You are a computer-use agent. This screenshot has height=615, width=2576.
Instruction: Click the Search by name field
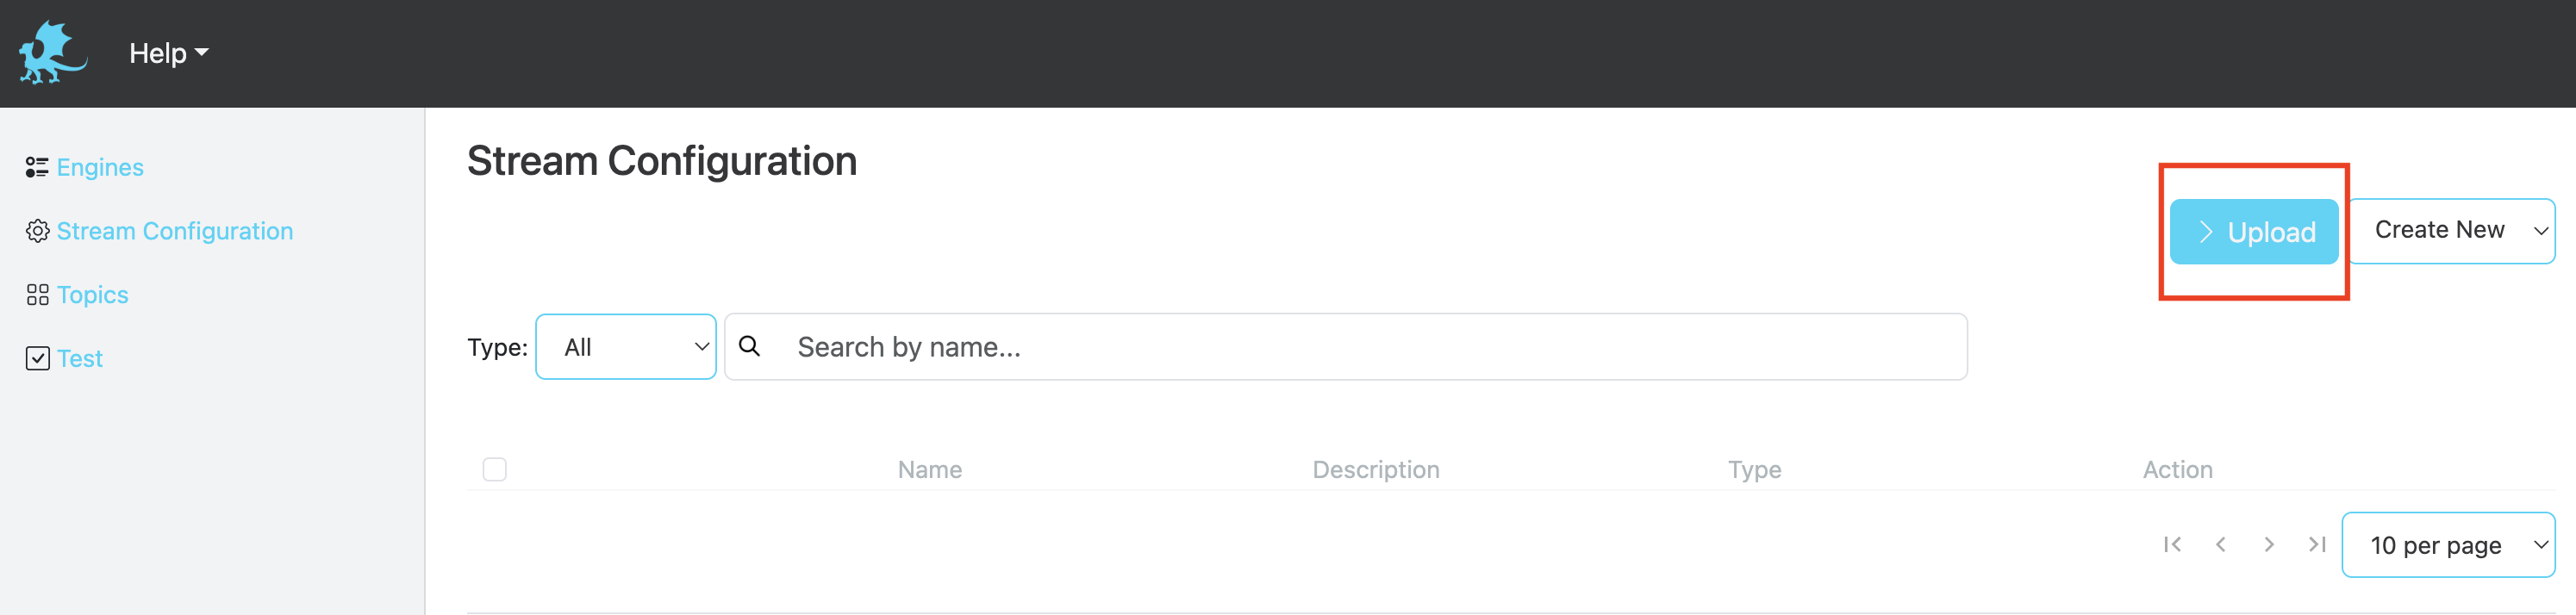1345,347
